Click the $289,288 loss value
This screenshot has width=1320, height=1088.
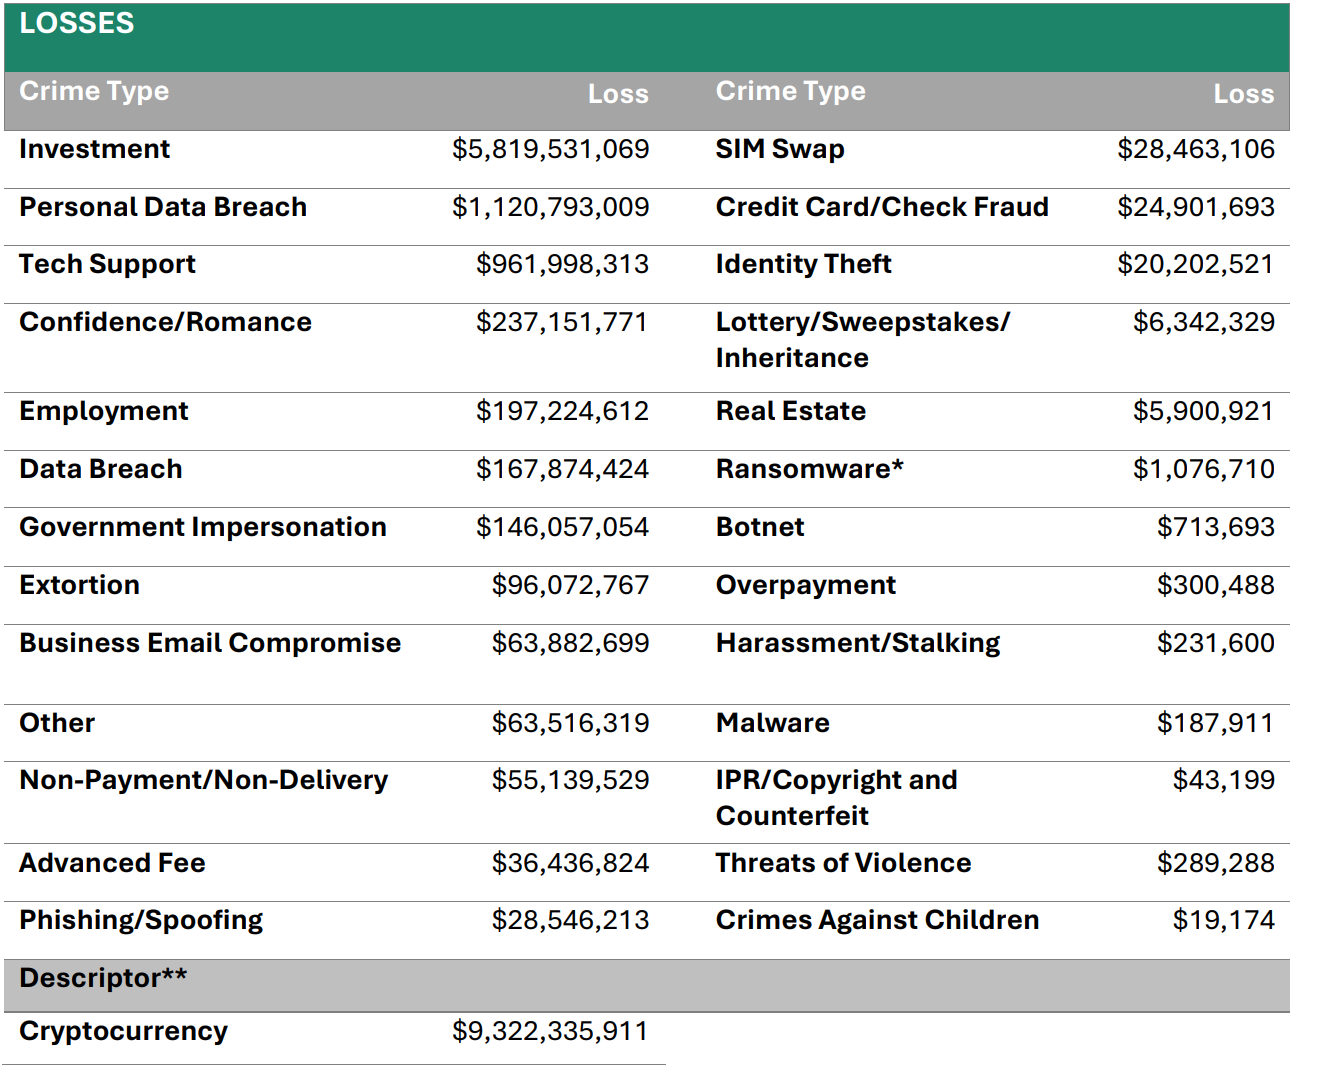coord(1216,863)
